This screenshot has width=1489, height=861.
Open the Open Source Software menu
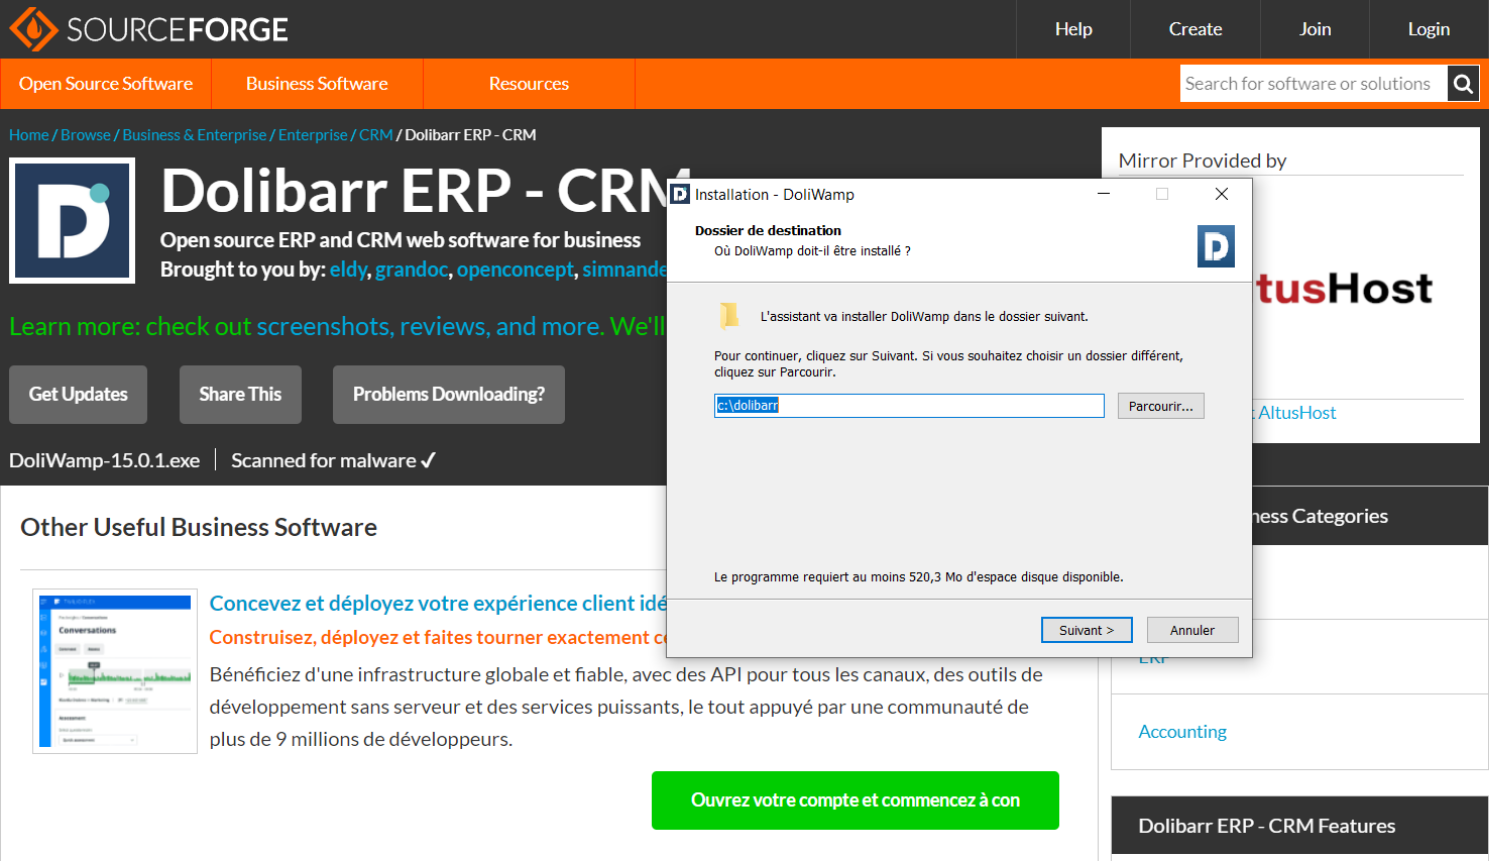[106, 84]
